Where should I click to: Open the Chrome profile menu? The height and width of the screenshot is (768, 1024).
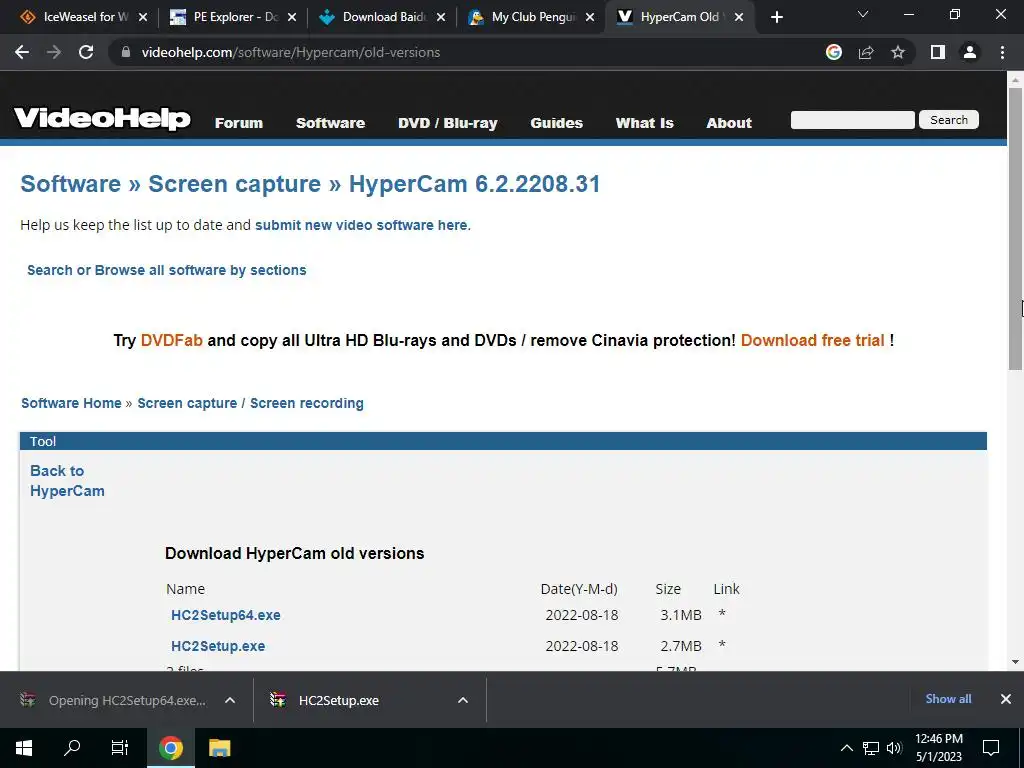[x=970, y=52]
